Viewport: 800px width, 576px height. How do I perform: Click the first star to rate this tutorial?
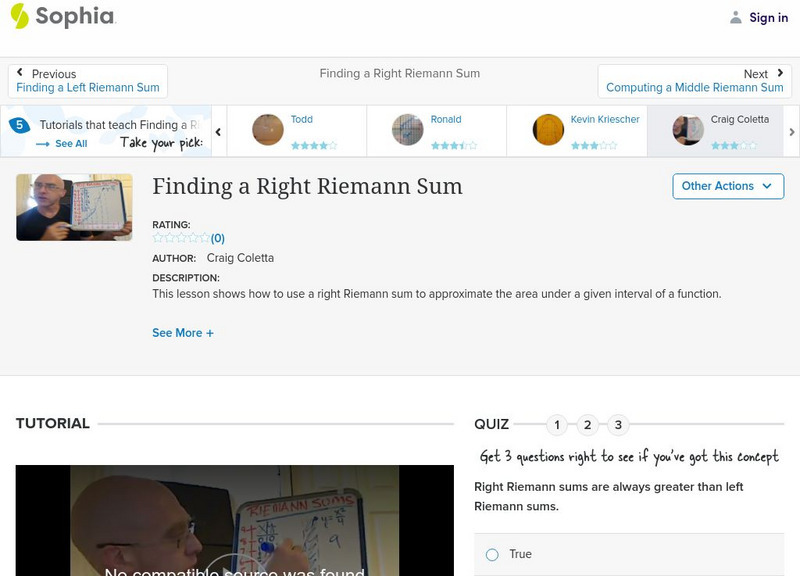(156, 238)
